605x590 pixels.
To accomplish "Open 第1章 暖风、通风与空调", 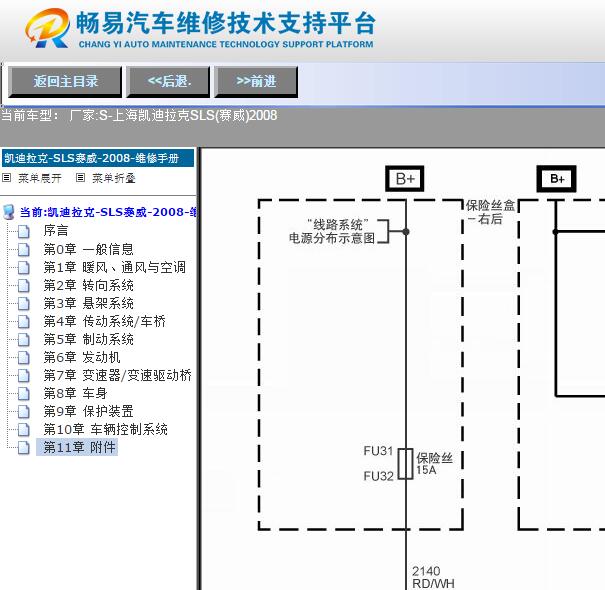I will click(115, 267).
